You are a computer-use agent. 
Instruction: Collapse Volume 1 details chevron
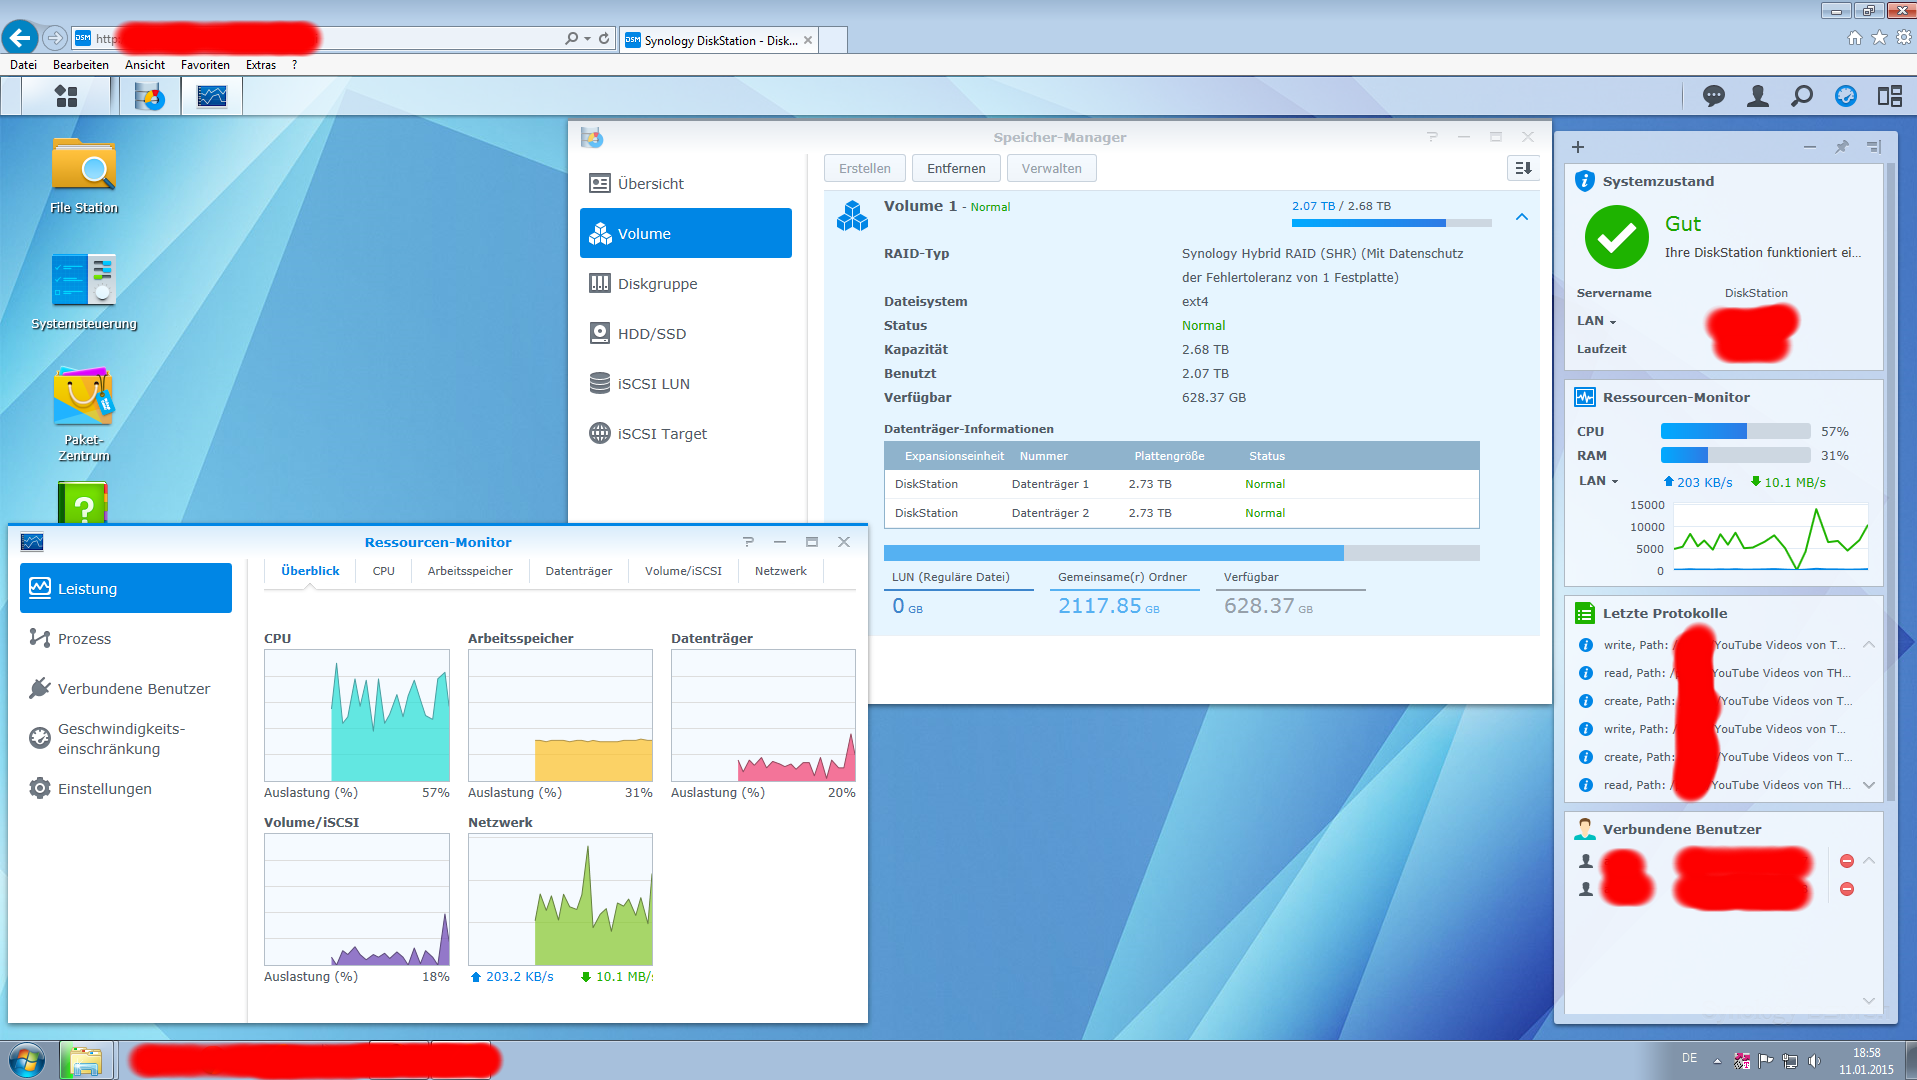1521,217
